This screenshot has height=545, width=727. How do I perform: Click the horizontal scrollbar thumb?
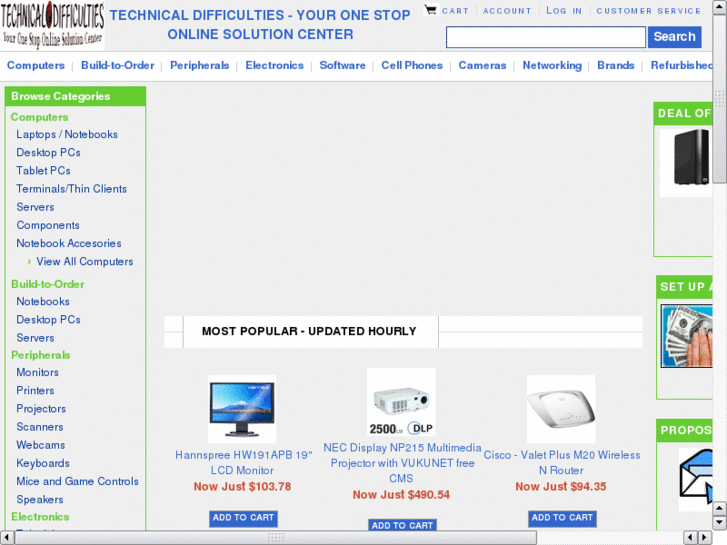[x=276, y=538]
